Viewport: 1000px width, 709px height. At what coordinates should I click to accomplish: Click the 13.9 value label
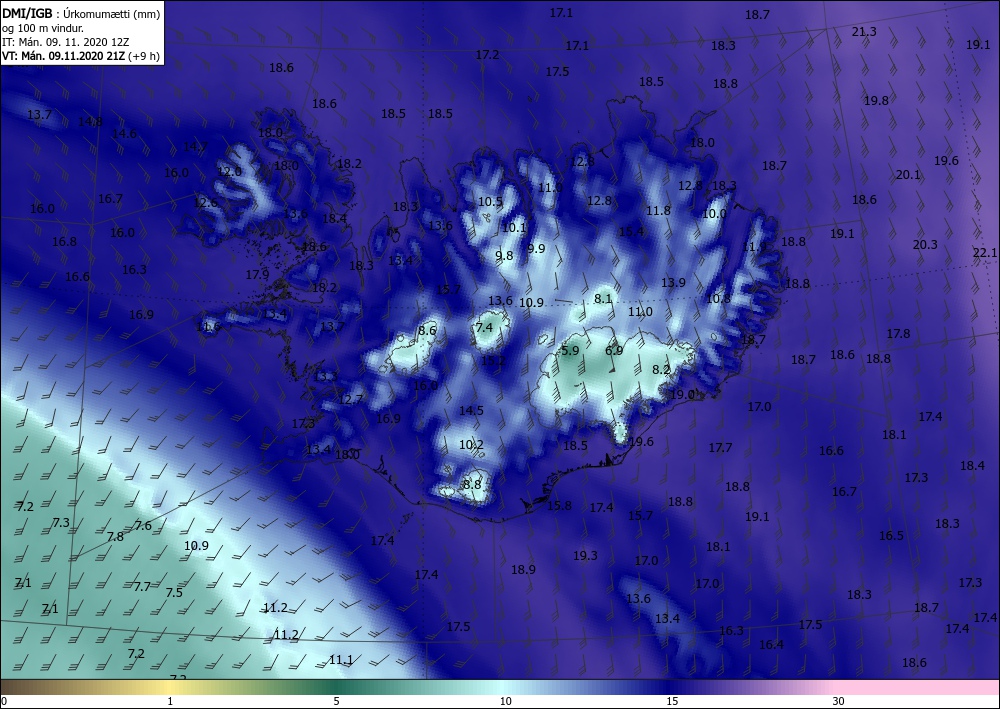673,283
